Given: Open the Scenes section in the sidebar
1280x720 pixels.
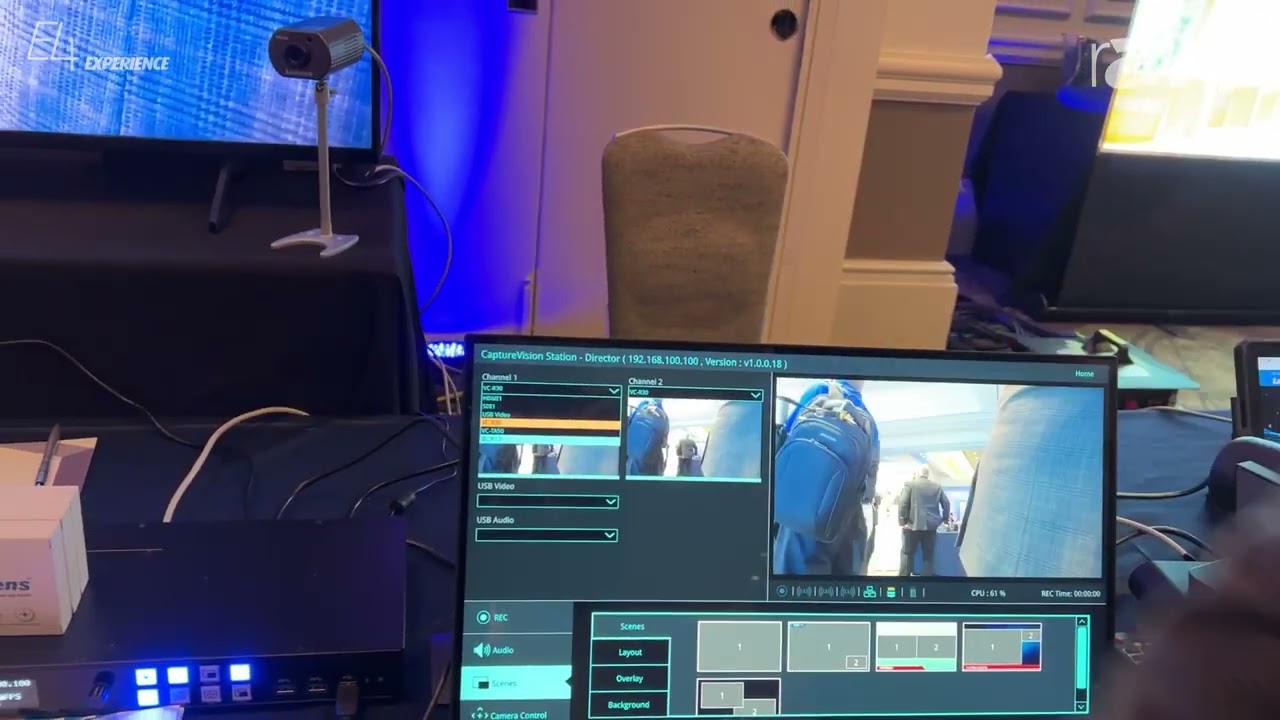Looking at the screenshot, I should (516, 683).
